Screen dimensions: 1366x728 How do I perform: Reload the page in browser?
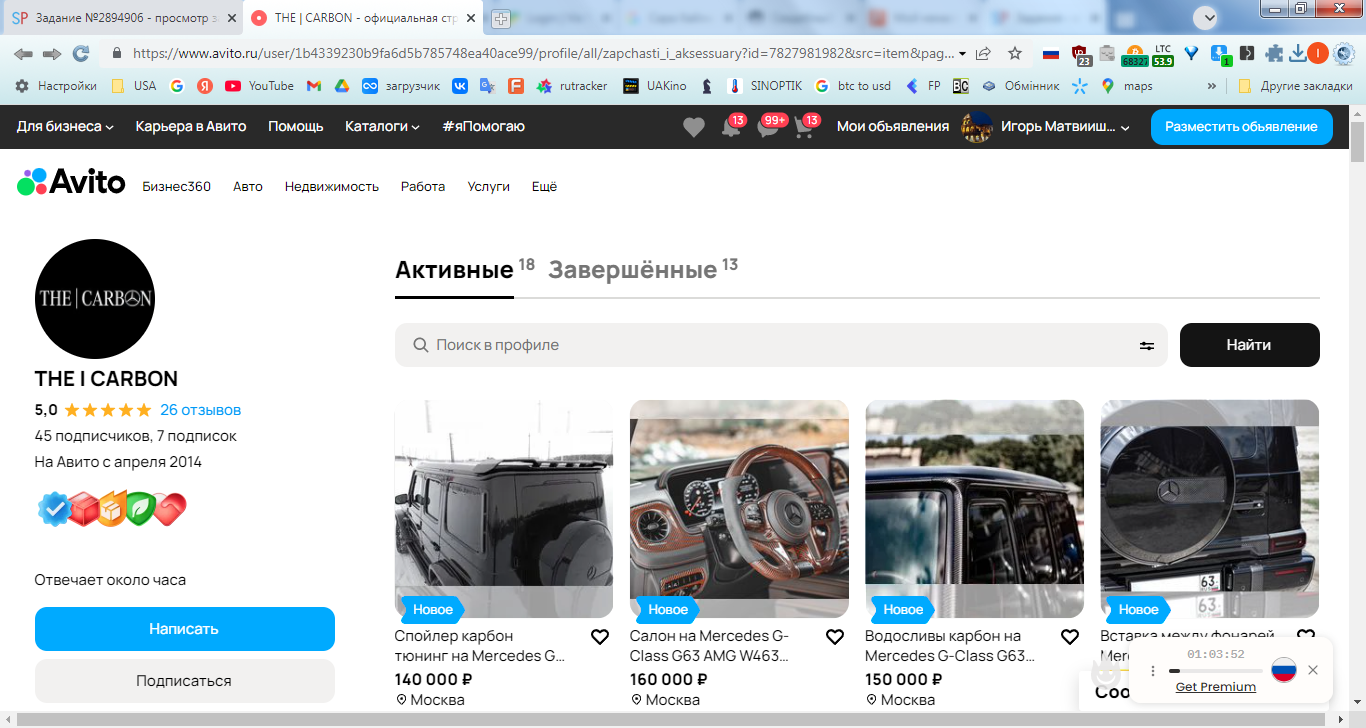tap(81, 53)
